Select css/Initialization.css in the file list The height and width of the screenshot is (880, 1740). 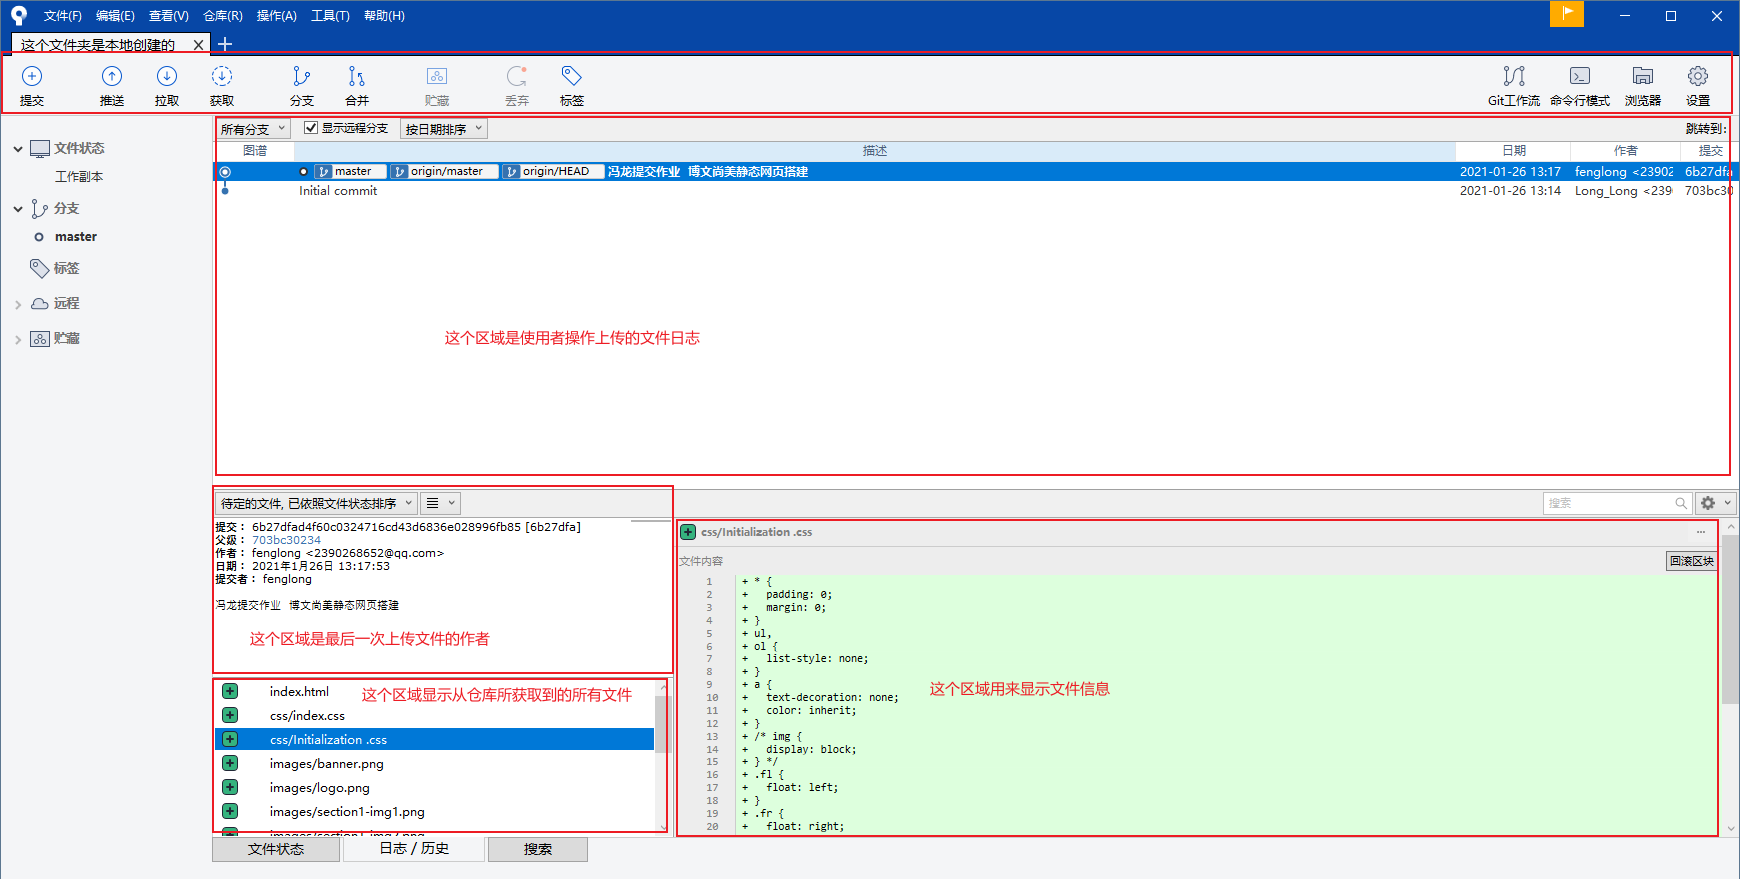(x=436, y=740)
